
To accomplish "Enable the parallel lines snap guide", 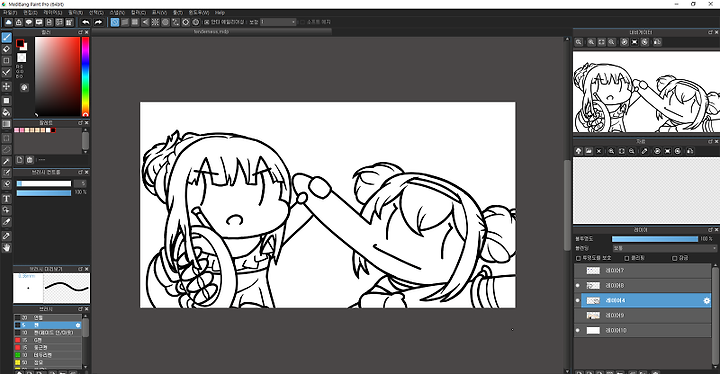I will click(x=125, y=22).
